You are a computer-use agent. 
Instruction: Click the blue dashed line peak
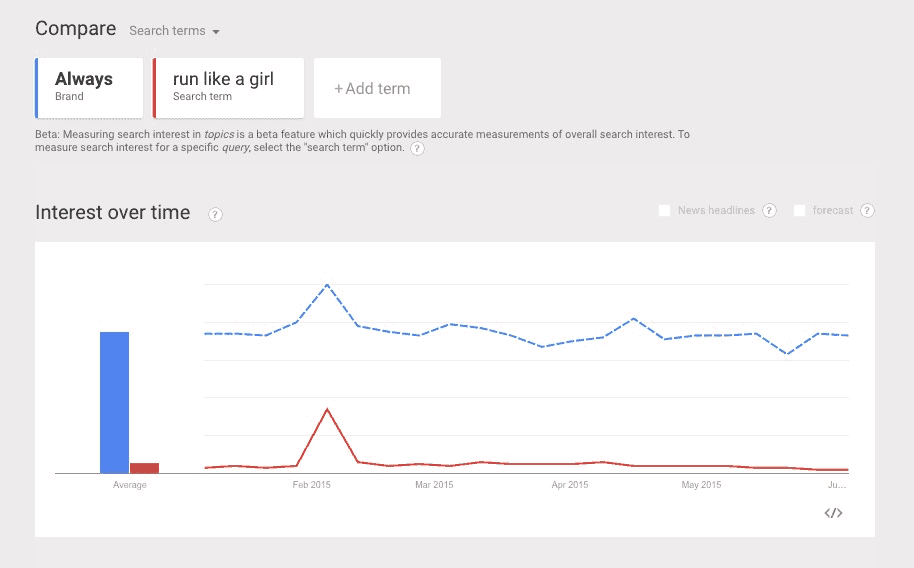[327, 285]
